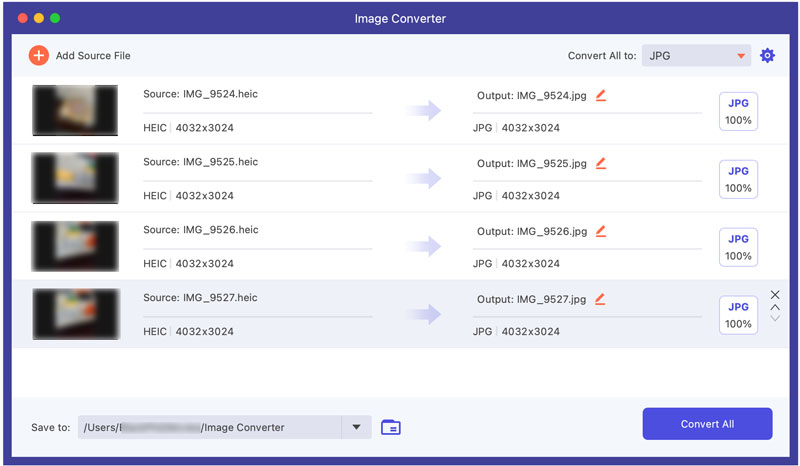Click Add Source File label

coord(93,56)
